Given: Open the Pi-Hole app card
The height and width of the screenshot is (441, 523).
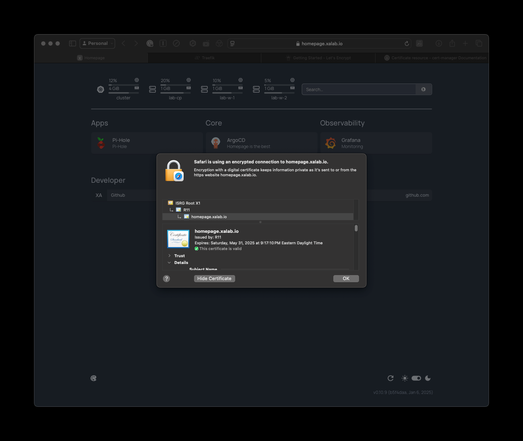Looking at the screenshot, I should click(x=147, y=143).
